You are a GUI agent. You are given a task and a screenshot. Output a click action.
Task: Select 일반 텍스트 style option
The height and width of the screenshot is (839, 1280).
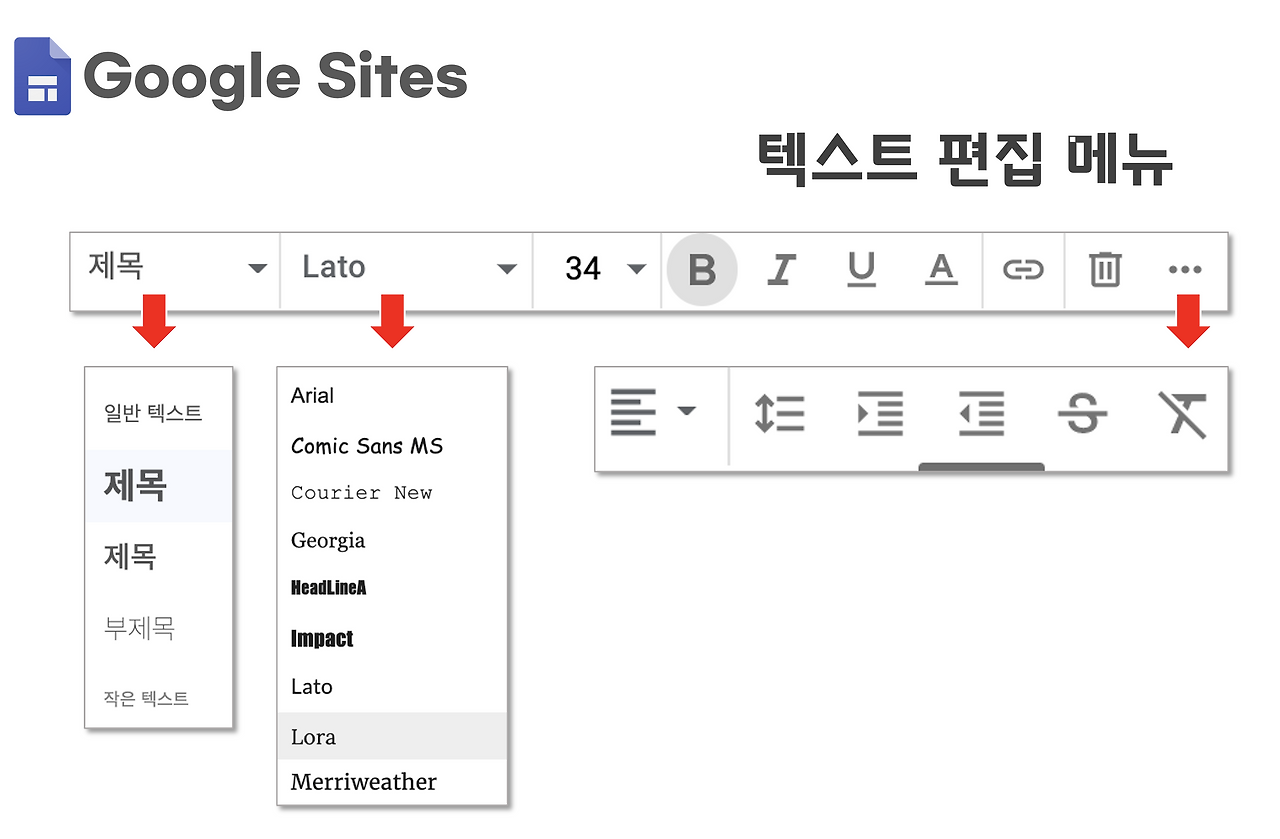coord(153,412)
